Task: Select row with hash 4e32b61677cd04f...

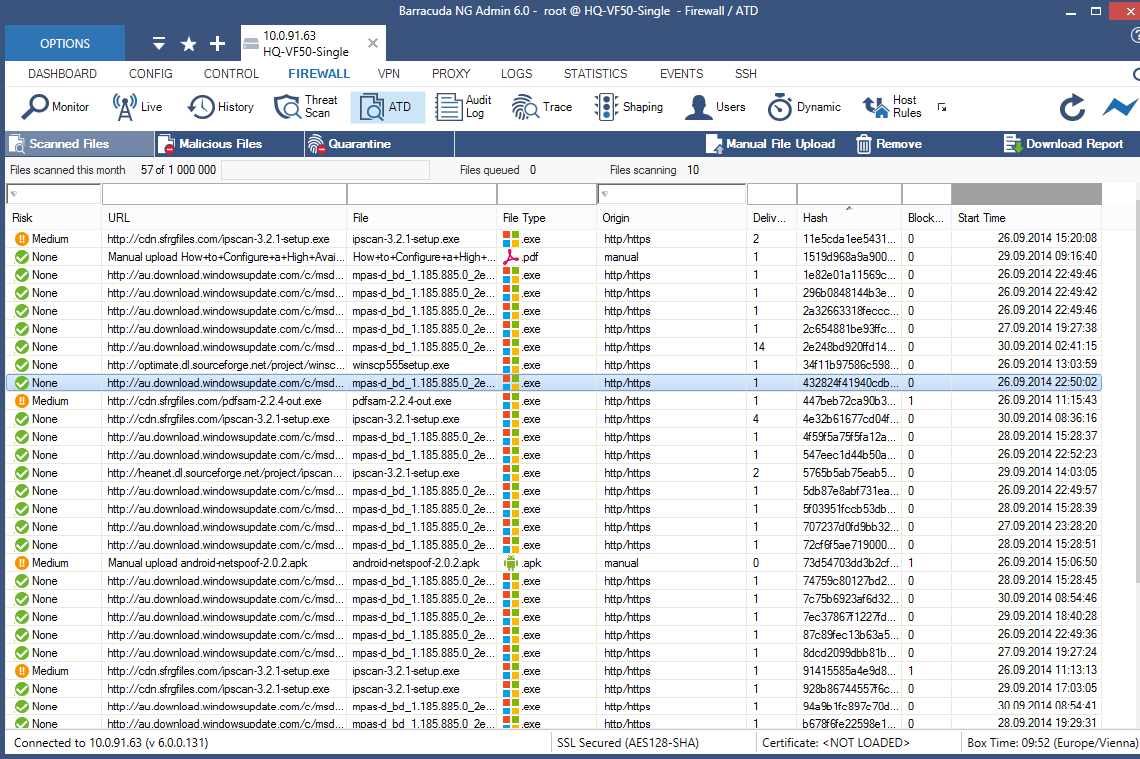Action: click(x=553, y=419)
